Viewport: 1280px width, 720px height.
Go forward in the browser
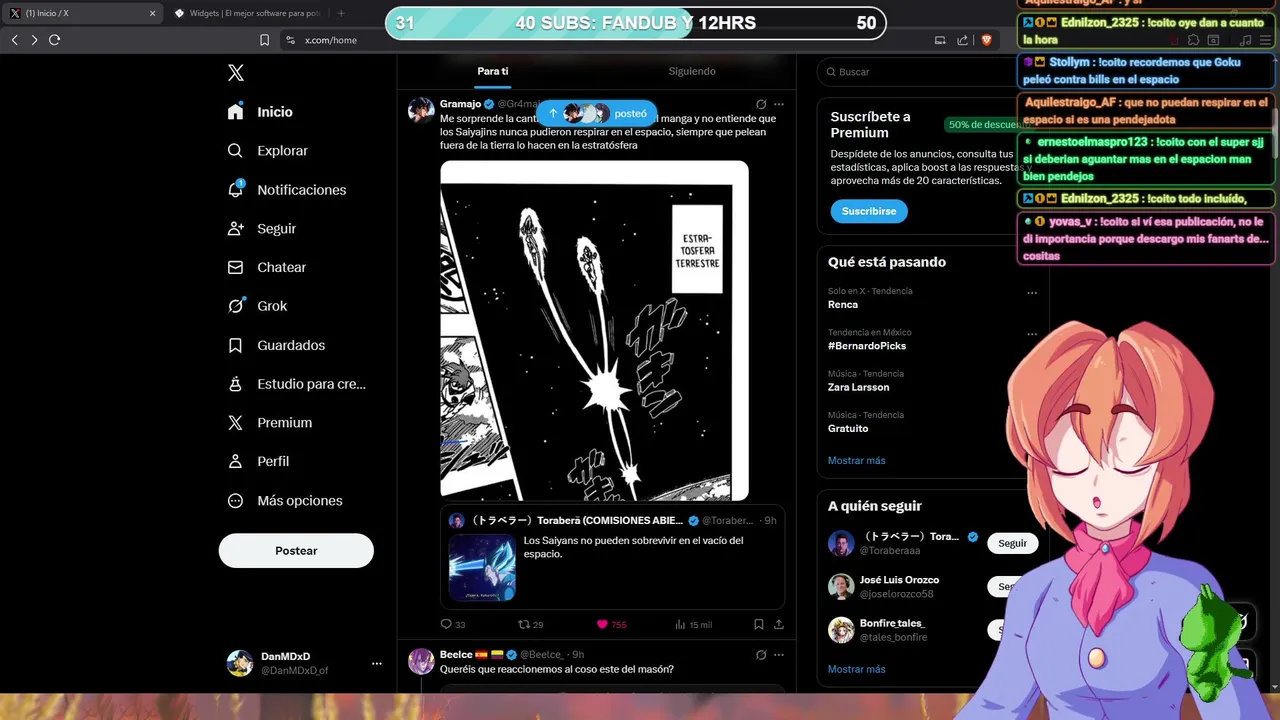click(34, 40)
